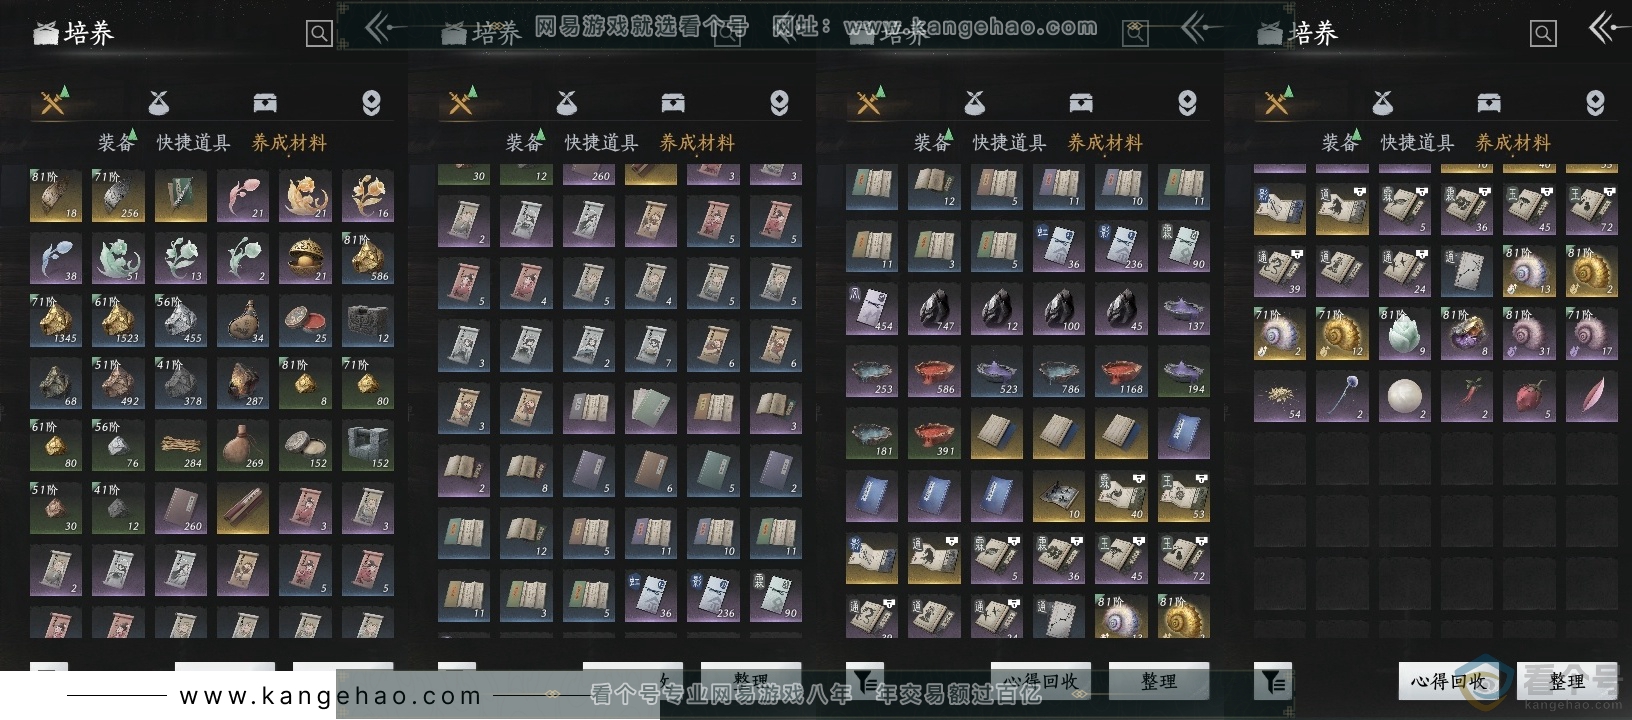Select the 81阶 cloth with count 18
1632x720 pixels.
56,196
